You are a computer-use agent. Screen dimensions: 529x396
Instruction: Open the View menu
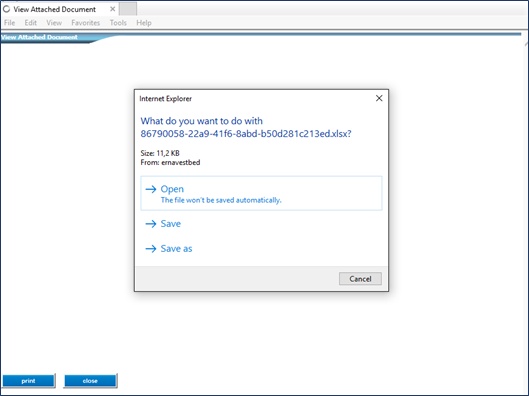pyautogui.click(x=54, y=23)
